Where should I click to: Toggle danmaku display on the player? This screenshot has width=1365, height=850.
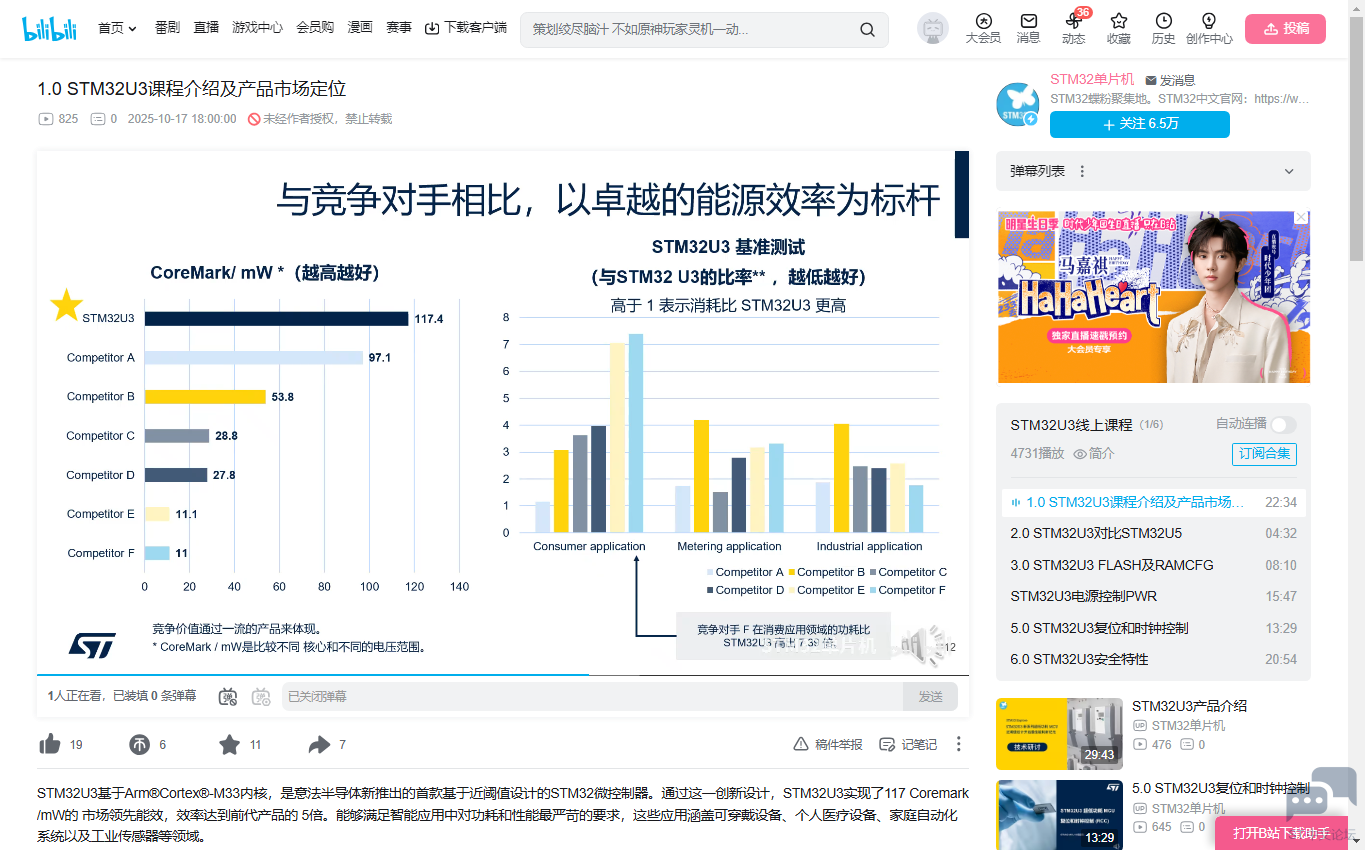tap(228, 696)
